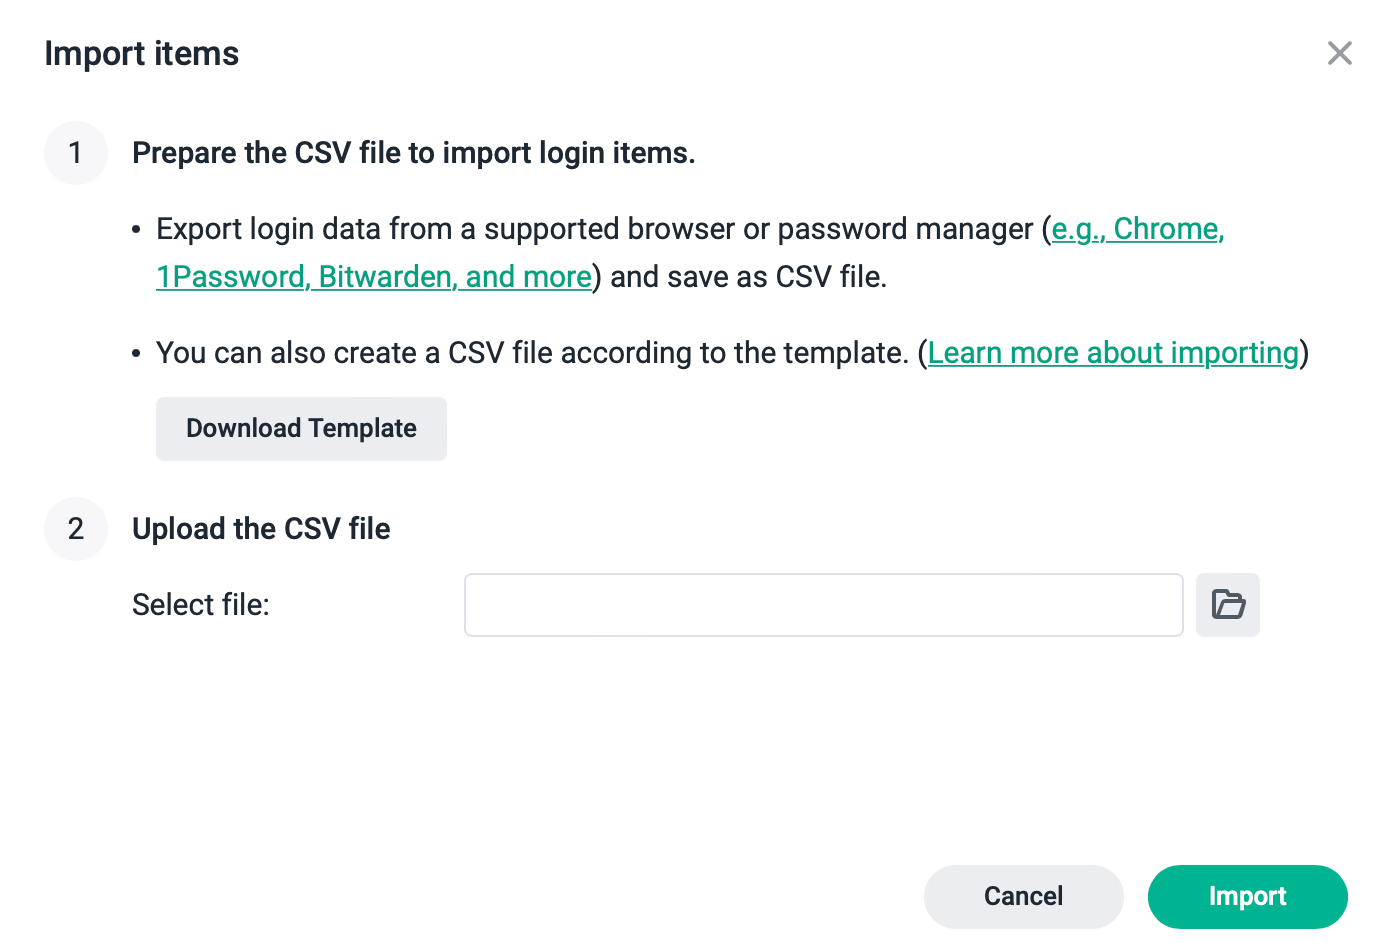Open the file browser folder icon

(x=1227, y=605)
